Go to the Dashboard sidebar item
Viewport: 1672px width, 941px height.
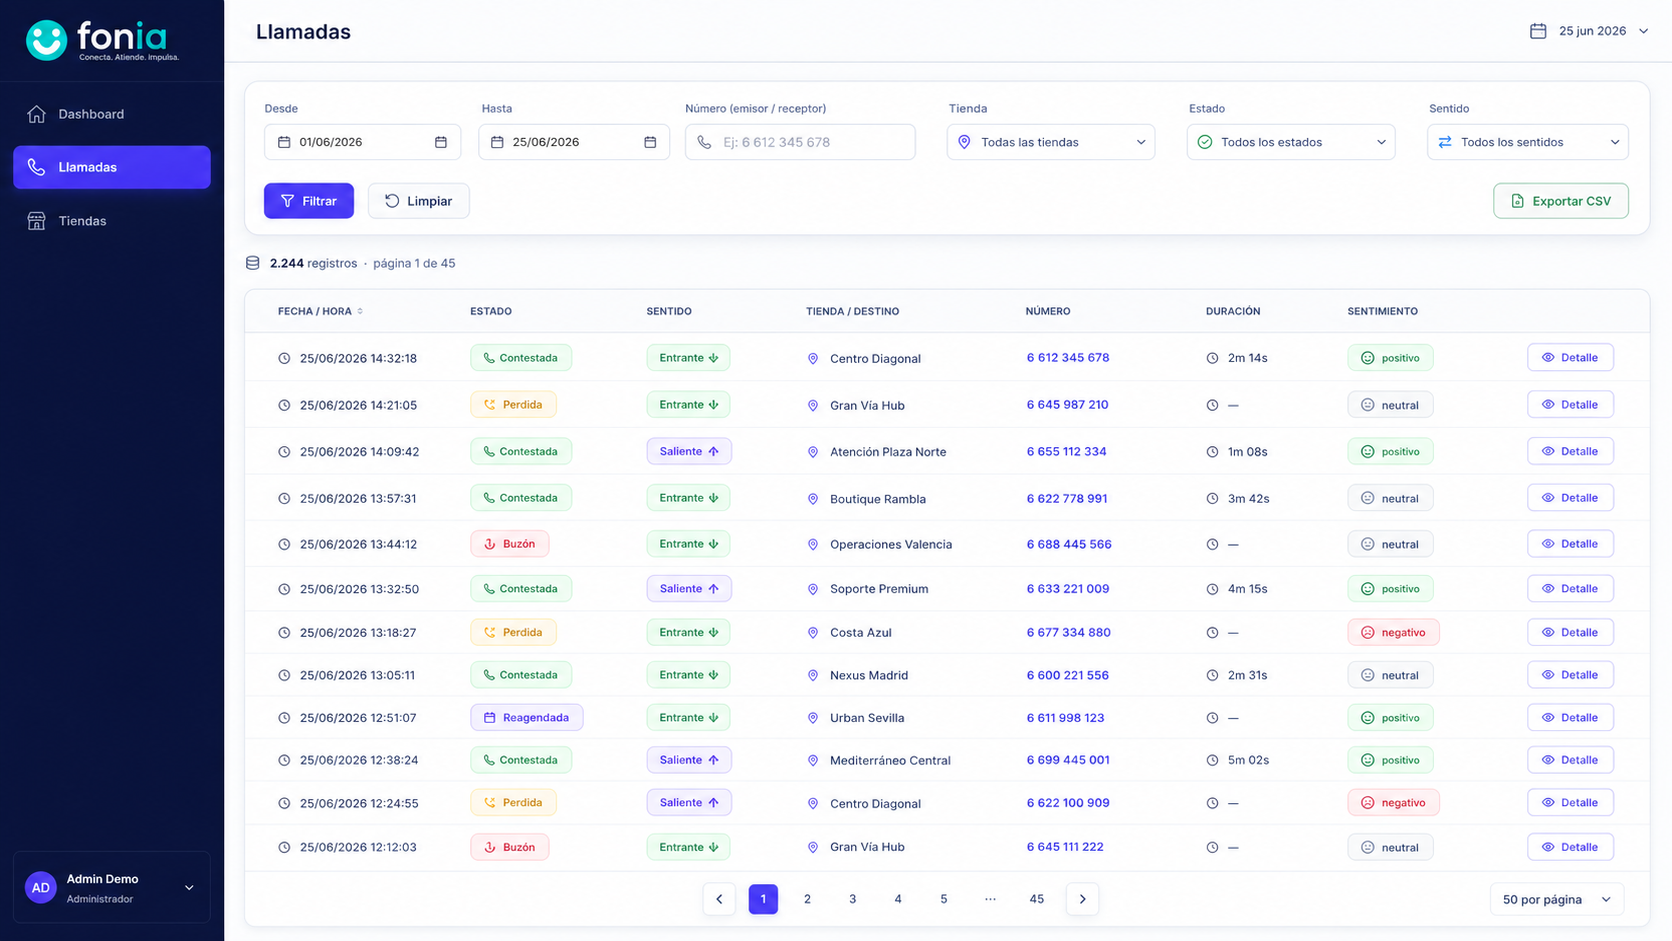tap(112, 114)
